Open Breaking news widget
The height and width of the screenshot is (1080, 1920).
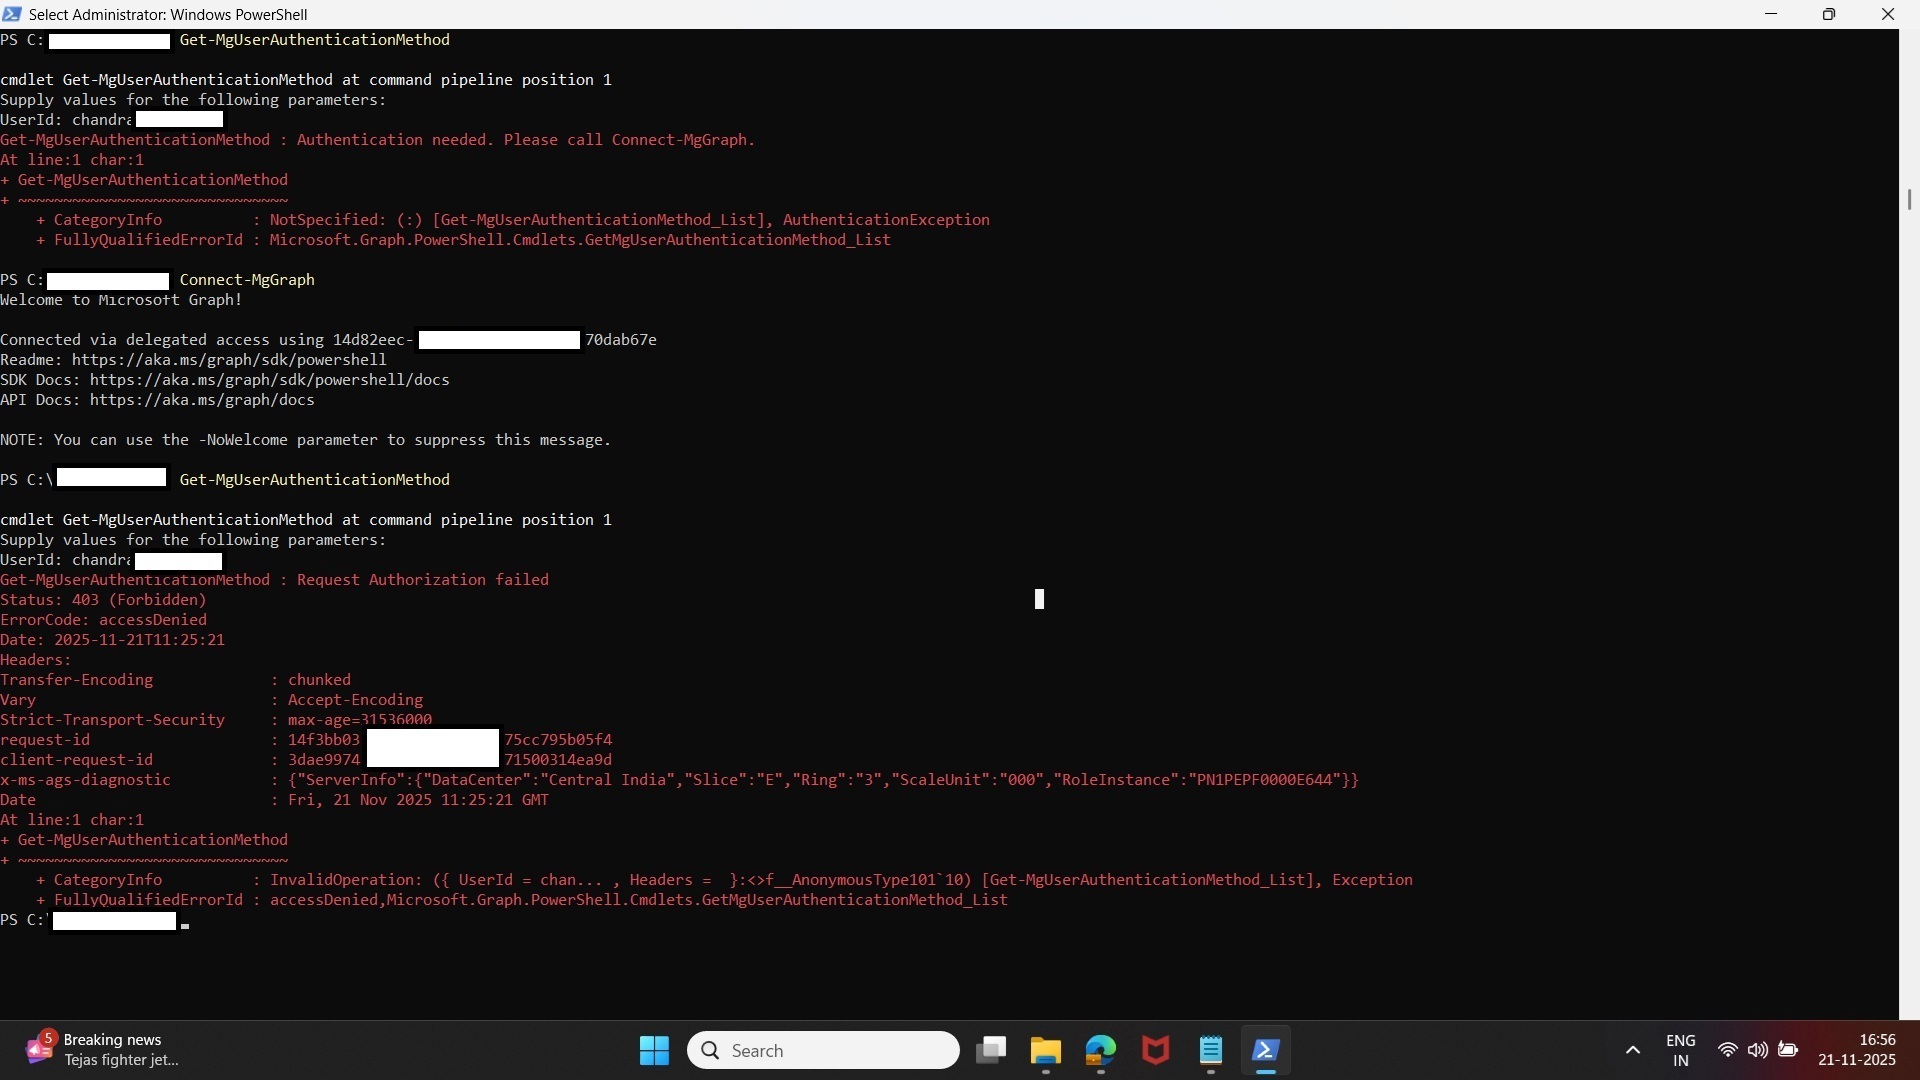pyautogui.click(x=100, y=1050)
